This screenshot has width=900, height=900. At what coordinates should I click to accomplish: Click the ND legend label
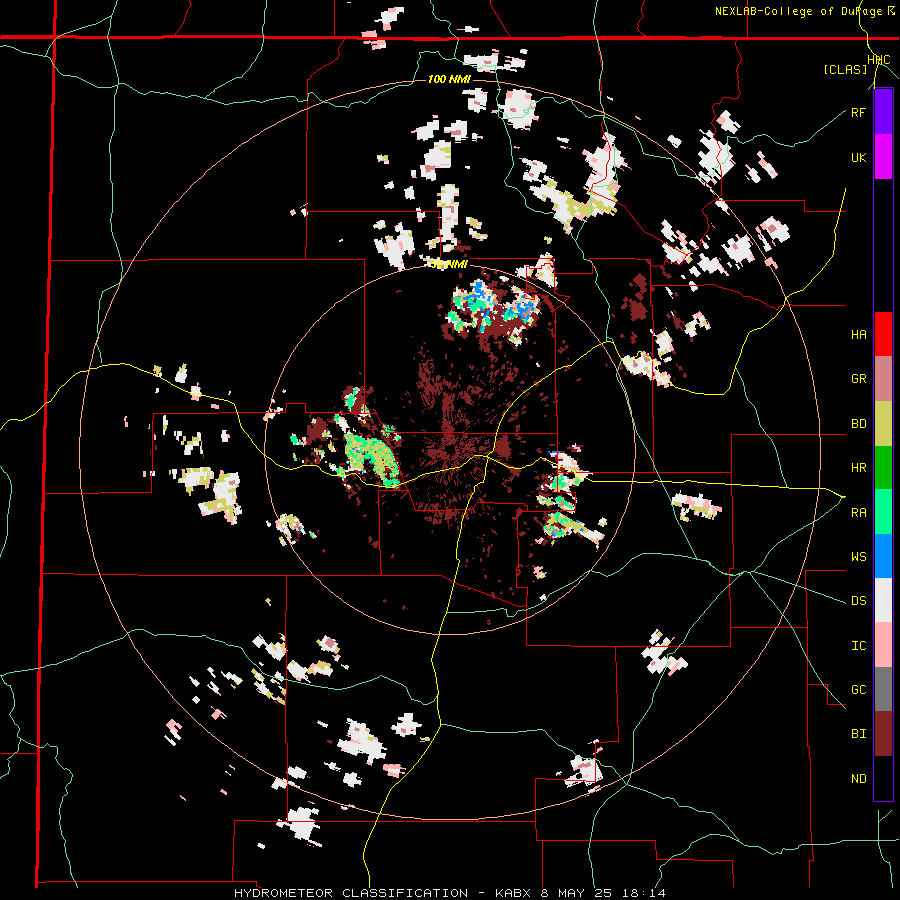coord(858,779)
